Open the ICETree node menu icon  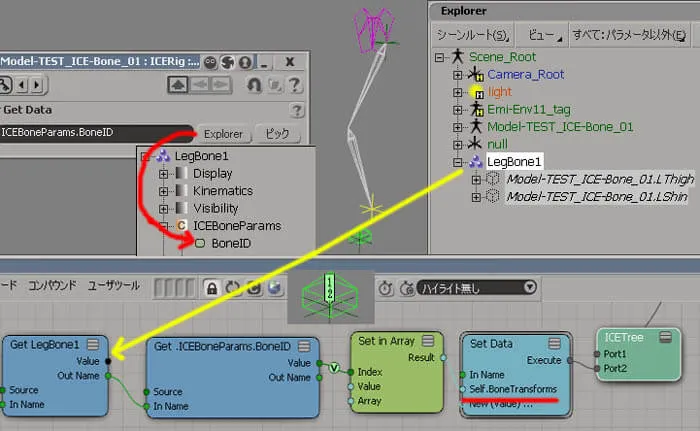point(665,337)
